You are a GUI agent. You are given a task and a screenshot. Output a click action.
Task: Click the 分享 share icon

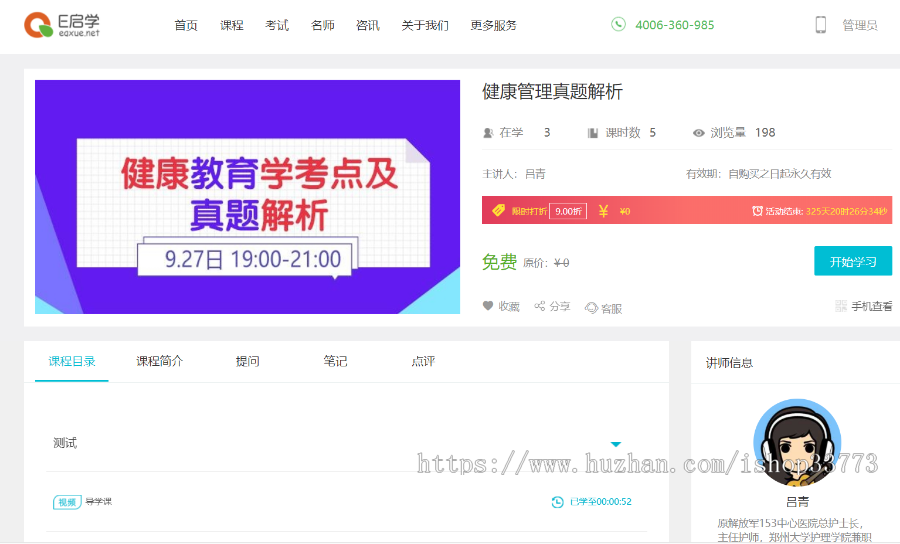pyautogui.click(x=540, y=306)
